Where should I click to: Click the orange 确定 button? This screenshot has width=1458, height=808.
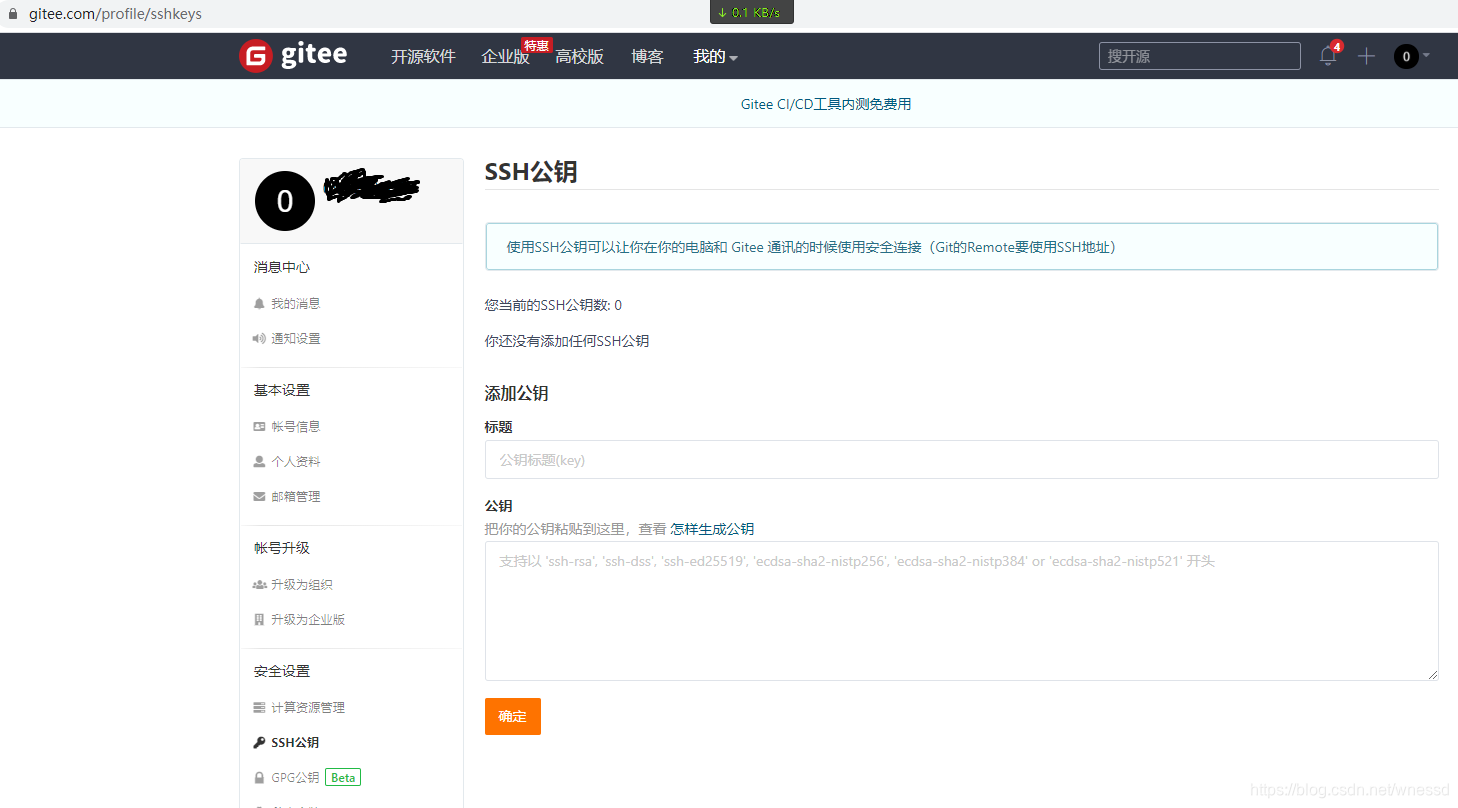[x=512, y=716]
